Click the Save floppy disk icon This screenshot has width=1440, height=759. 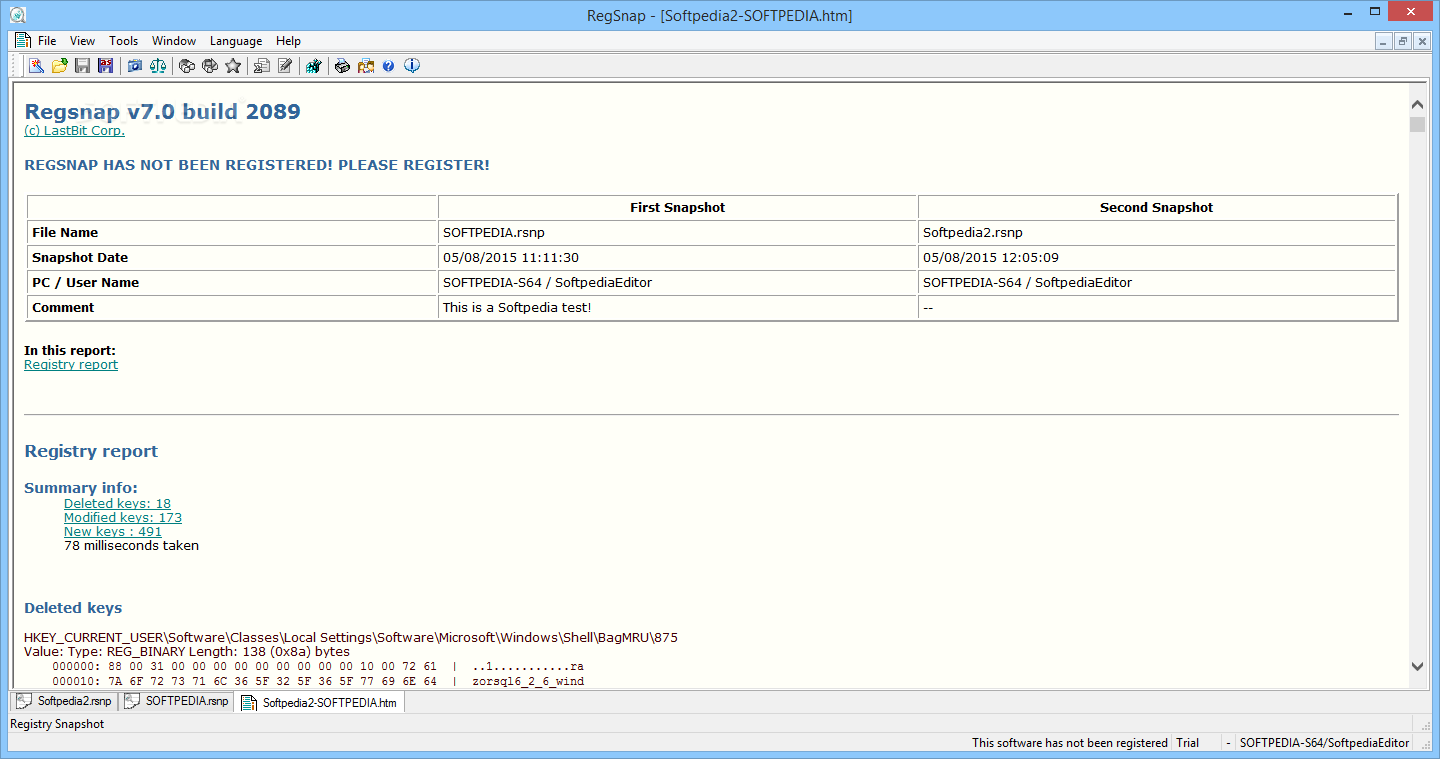[83, 66]
